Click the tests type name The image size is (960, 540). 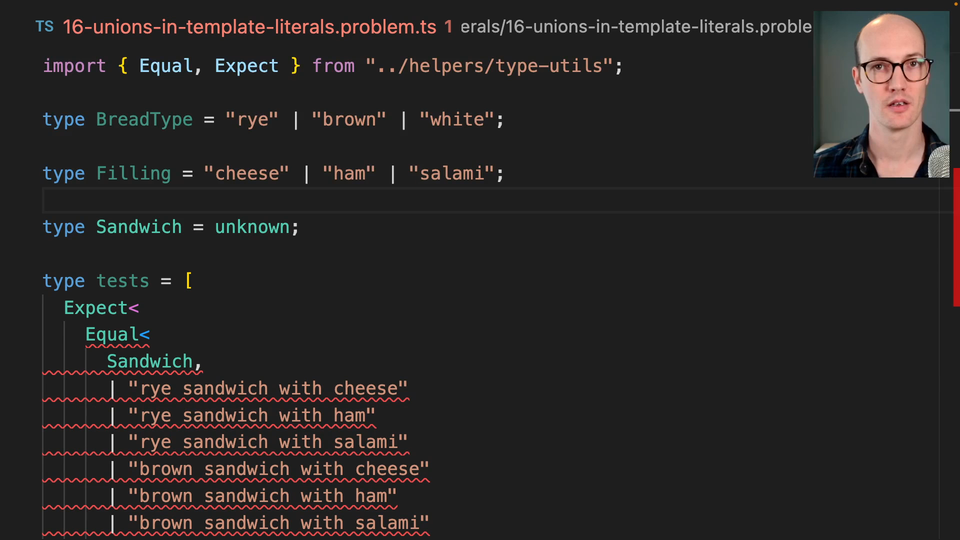click(122, 281)
